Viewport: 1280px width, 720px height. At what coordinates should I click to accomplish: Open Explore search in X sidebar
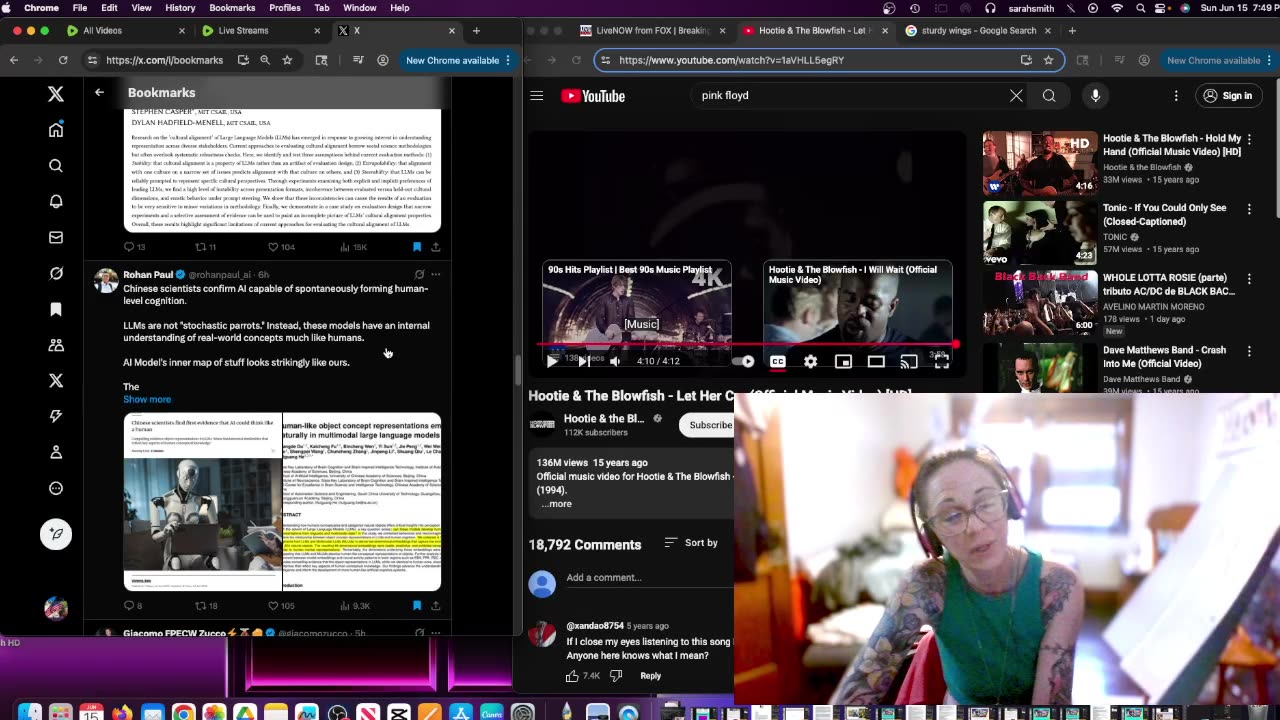coord(56,166)
